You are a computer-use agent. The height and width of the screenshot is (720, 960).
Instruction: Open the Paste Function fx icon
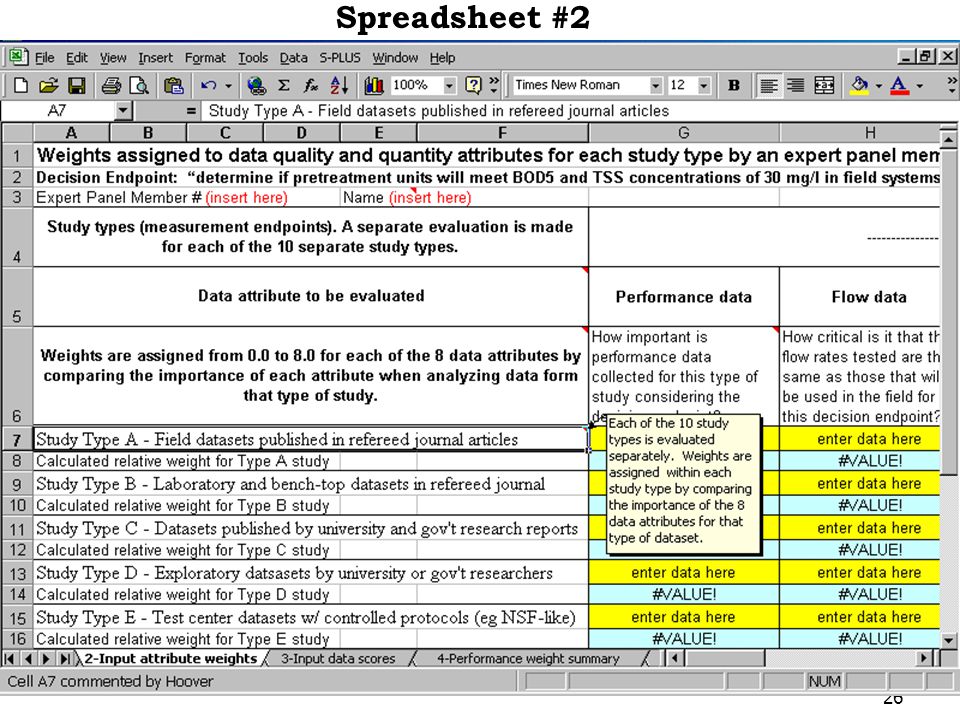tap(310, 85)
